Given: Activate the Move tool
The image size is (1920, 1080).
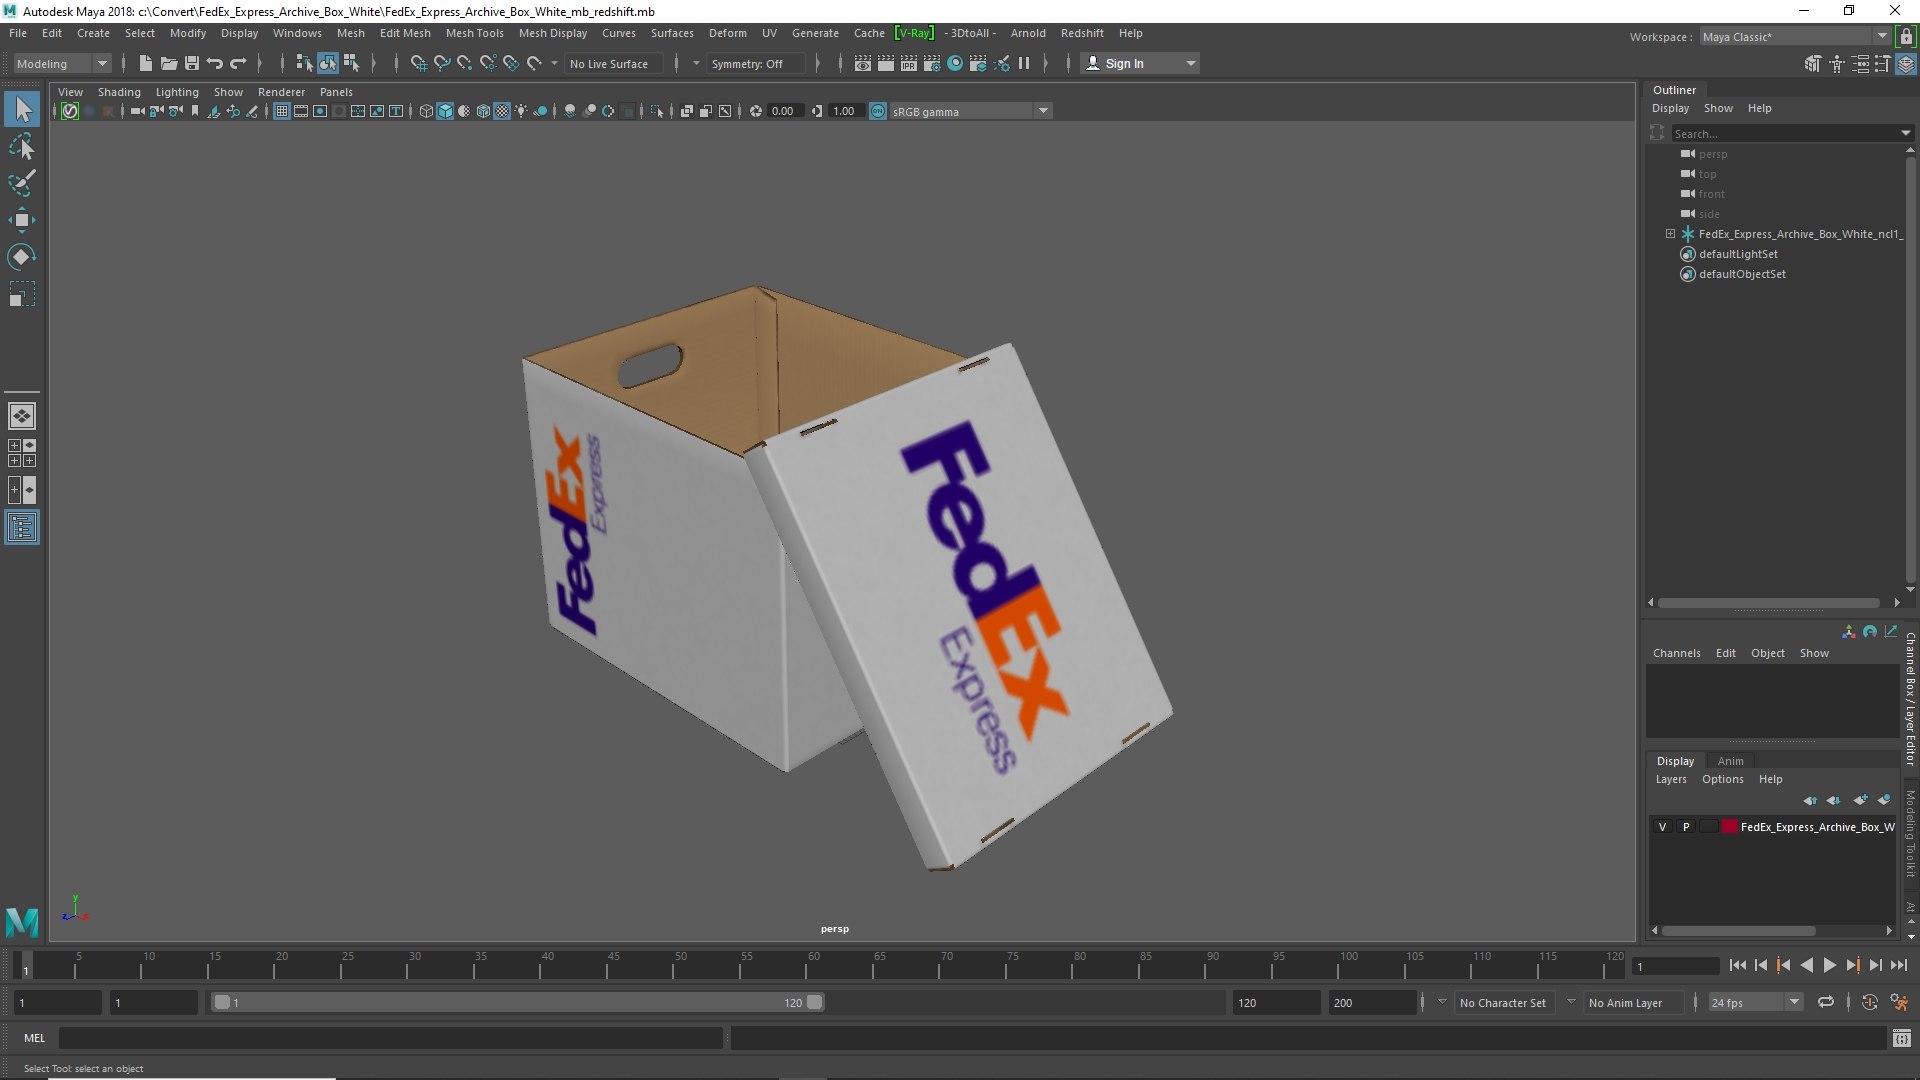Looking at the screenshot, I should tap(22, 221).
